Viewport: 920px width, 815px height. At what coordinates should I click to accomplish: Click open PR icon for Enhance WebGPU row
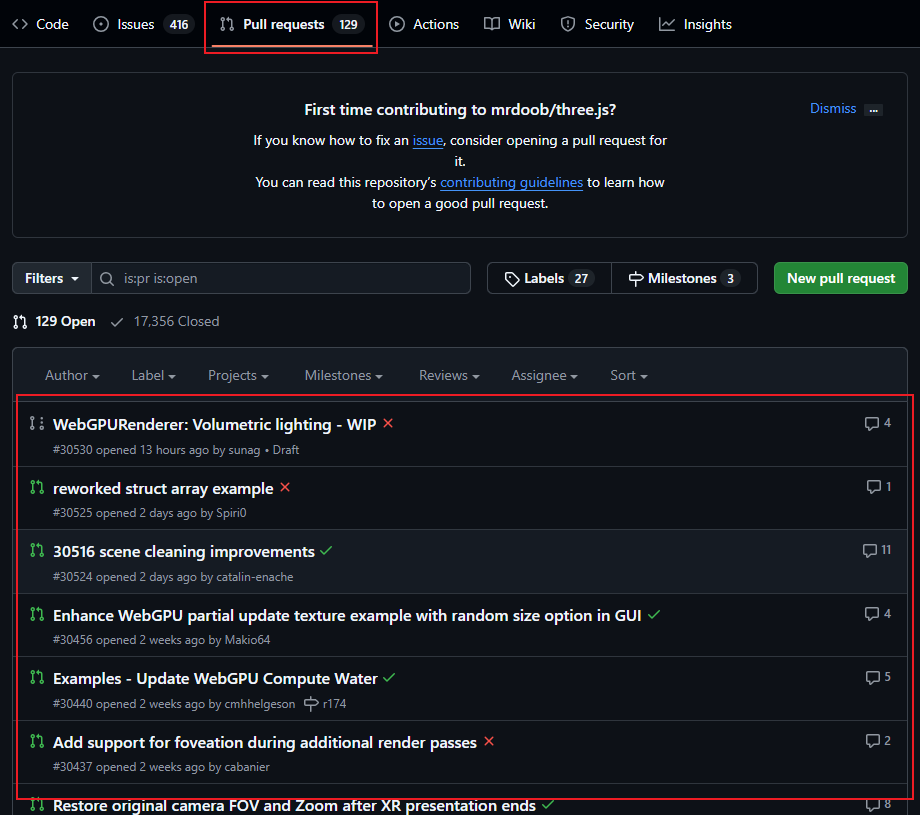(x=37, y=614)
